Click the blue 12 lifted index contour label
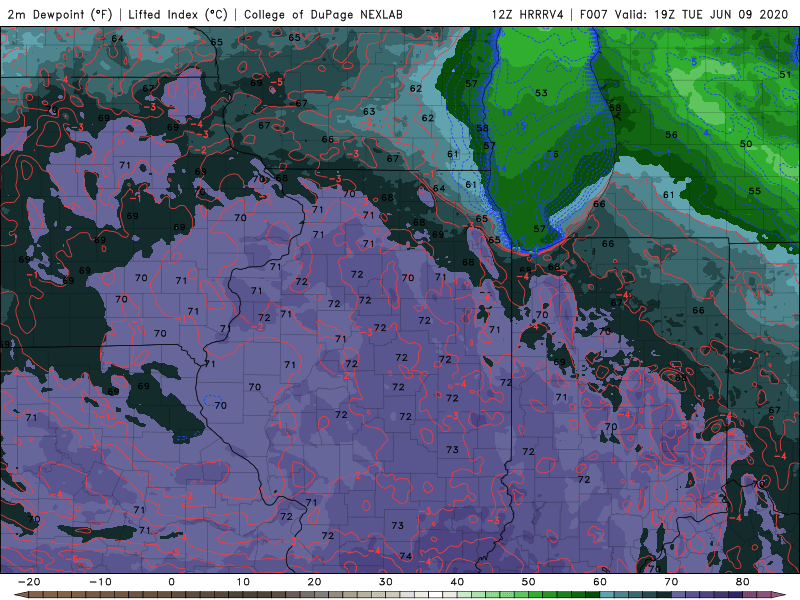This screenshot has width=800, height=600. (x=542, y=166)
